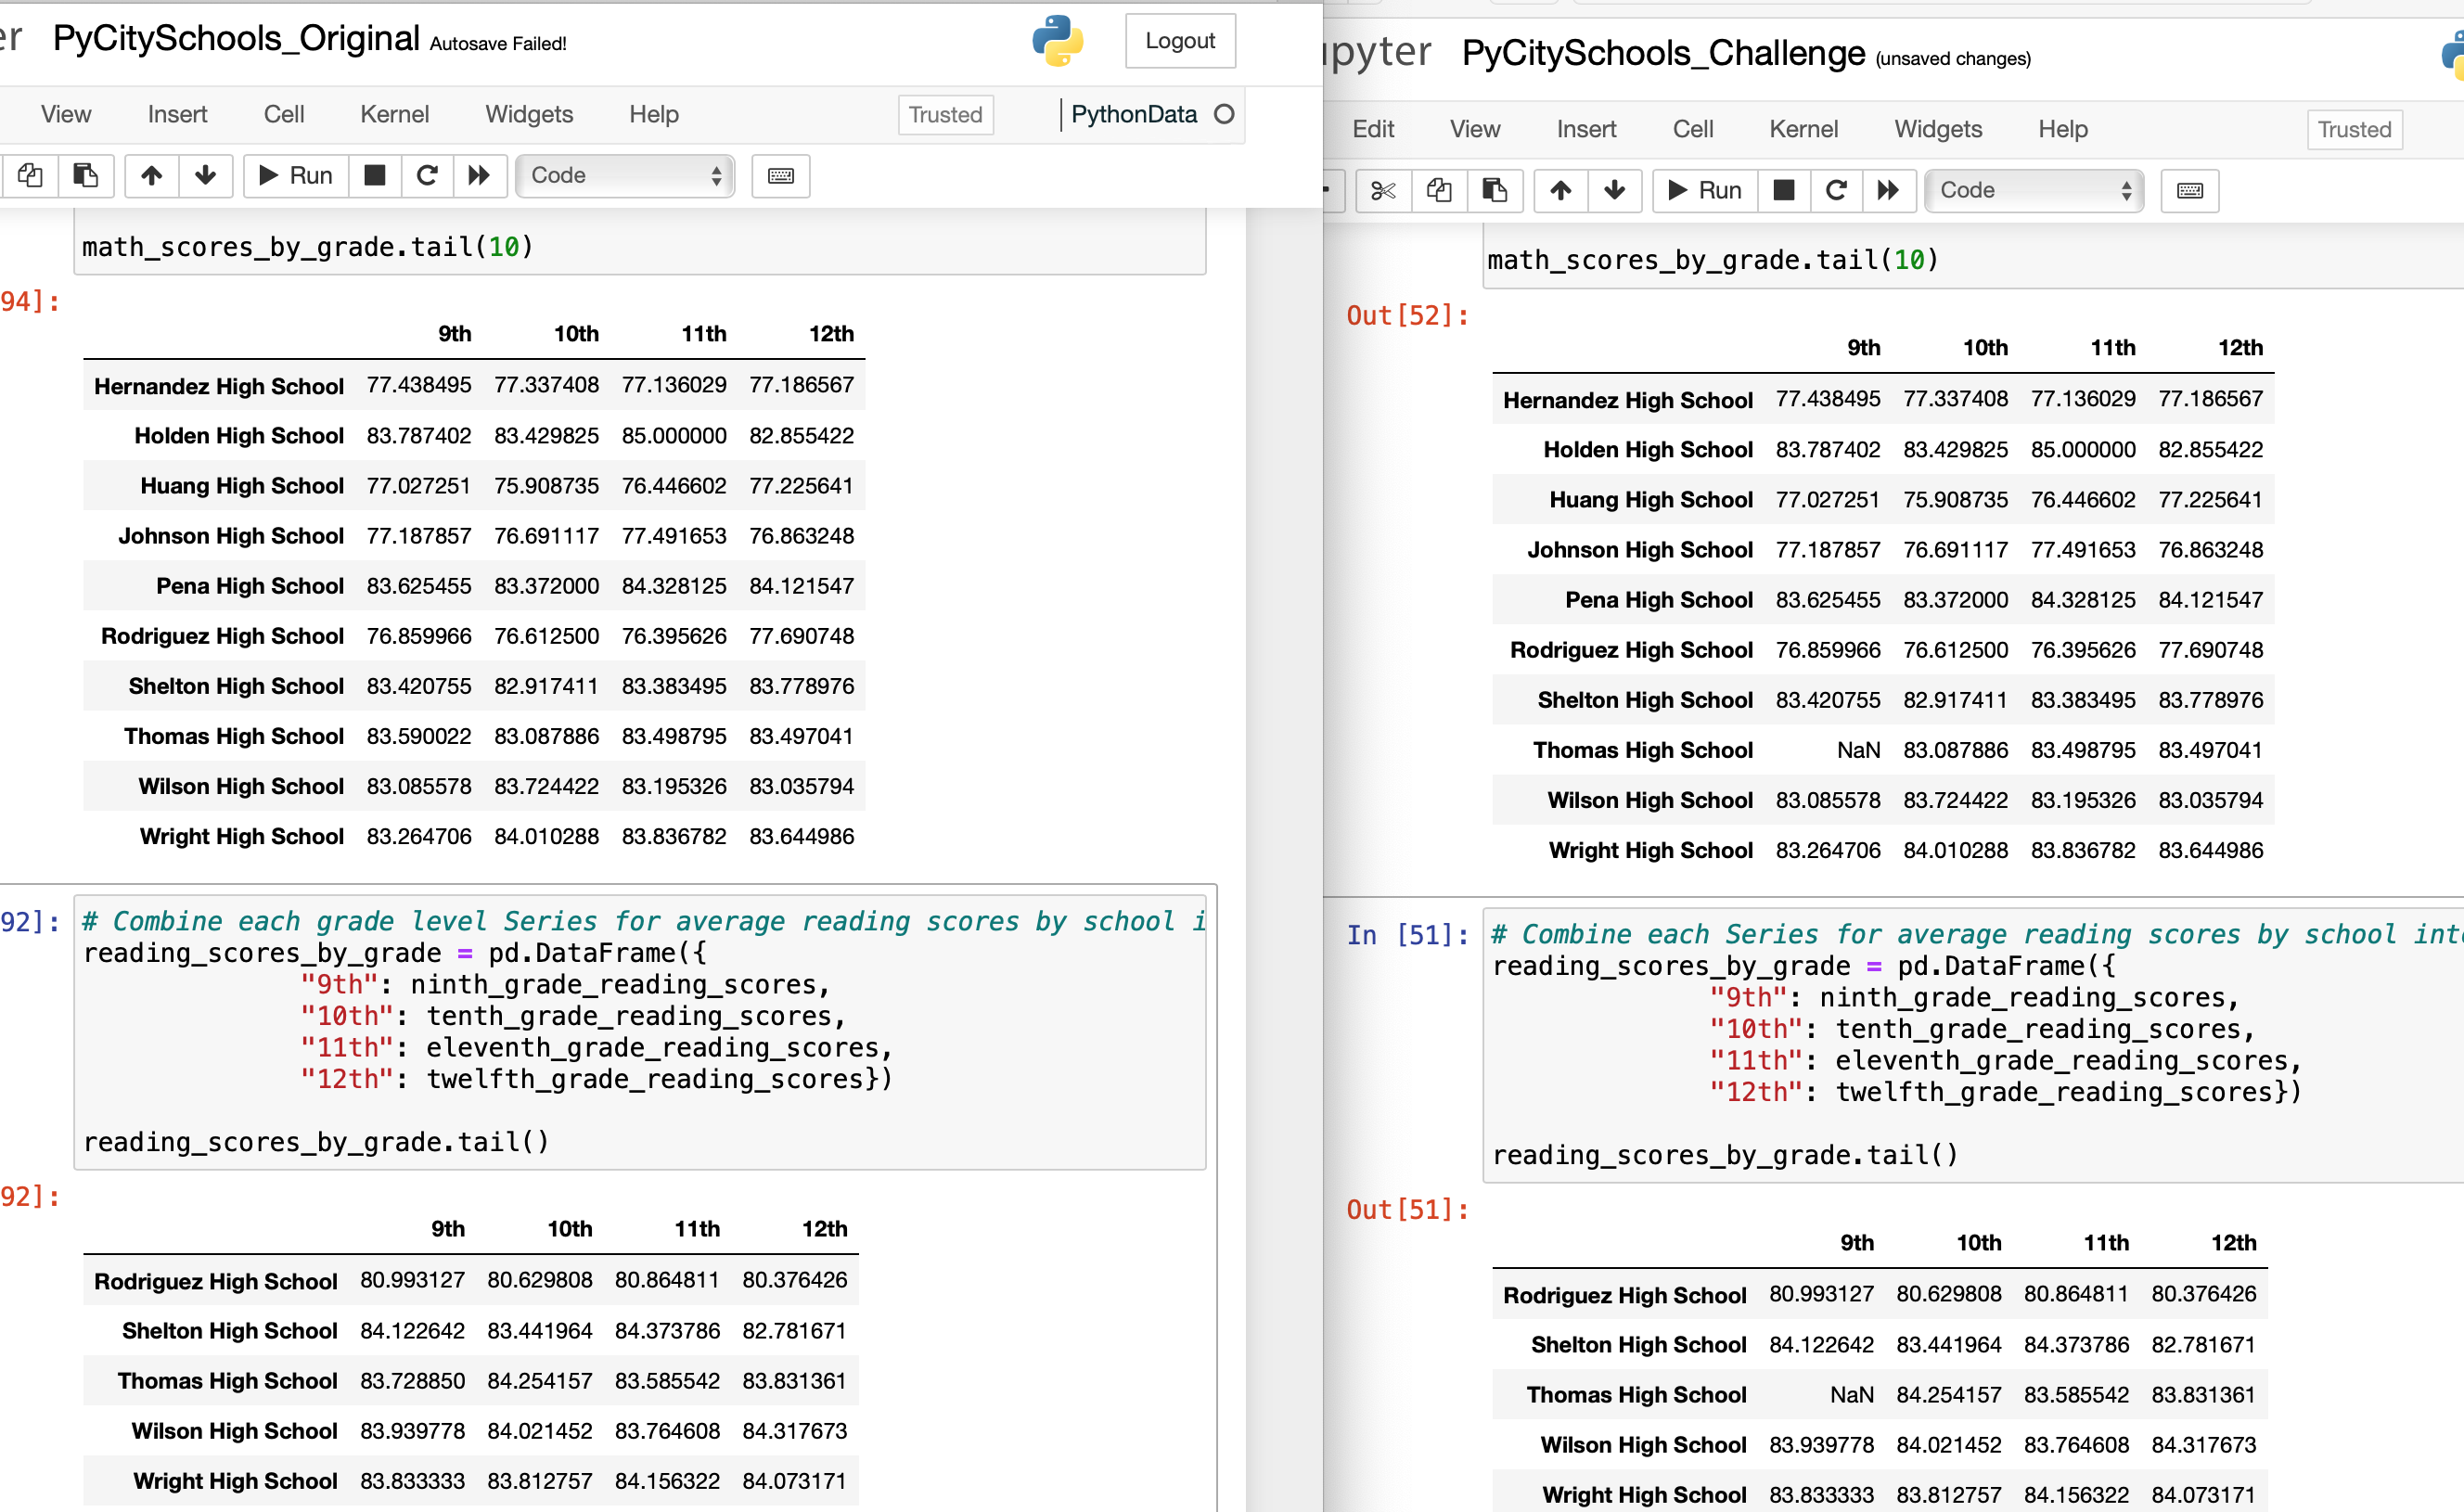Open the Widgets menu in PyCitySchools_Challenge

point(1938,129)
